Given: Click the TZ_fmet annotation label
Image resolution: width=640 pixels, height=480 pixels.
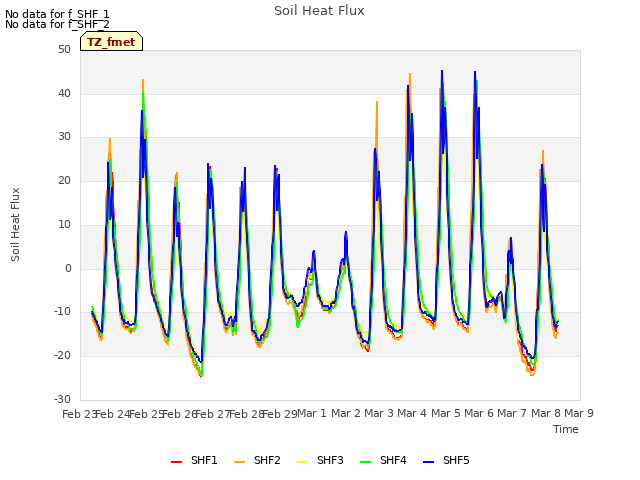Looking at the screenshot, I should (111, 42).
